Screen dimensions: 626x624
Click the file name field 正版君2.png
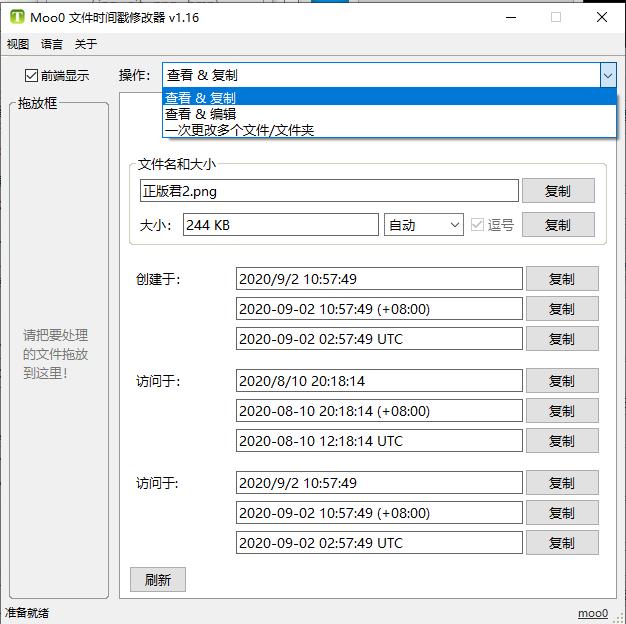[x=329, y=191]
